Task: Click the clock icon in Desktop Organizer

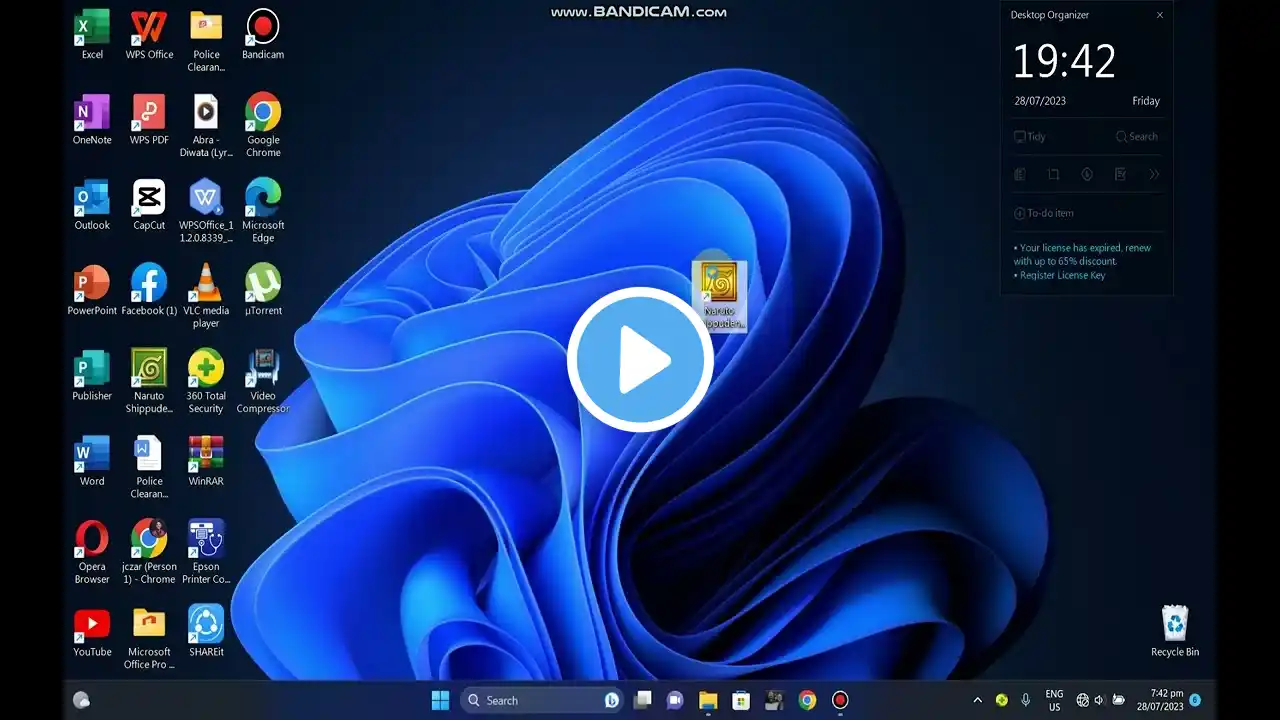Action: [x=1087, y=174]
